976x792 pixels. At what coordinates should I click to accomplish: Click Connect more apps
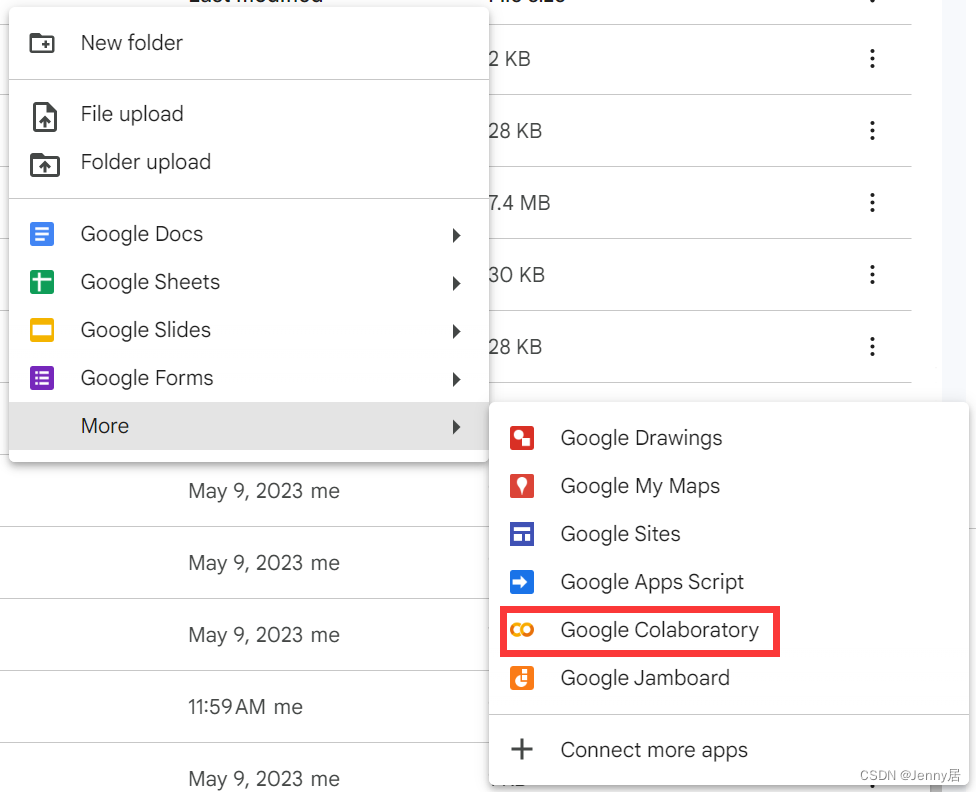pos(729,750)
